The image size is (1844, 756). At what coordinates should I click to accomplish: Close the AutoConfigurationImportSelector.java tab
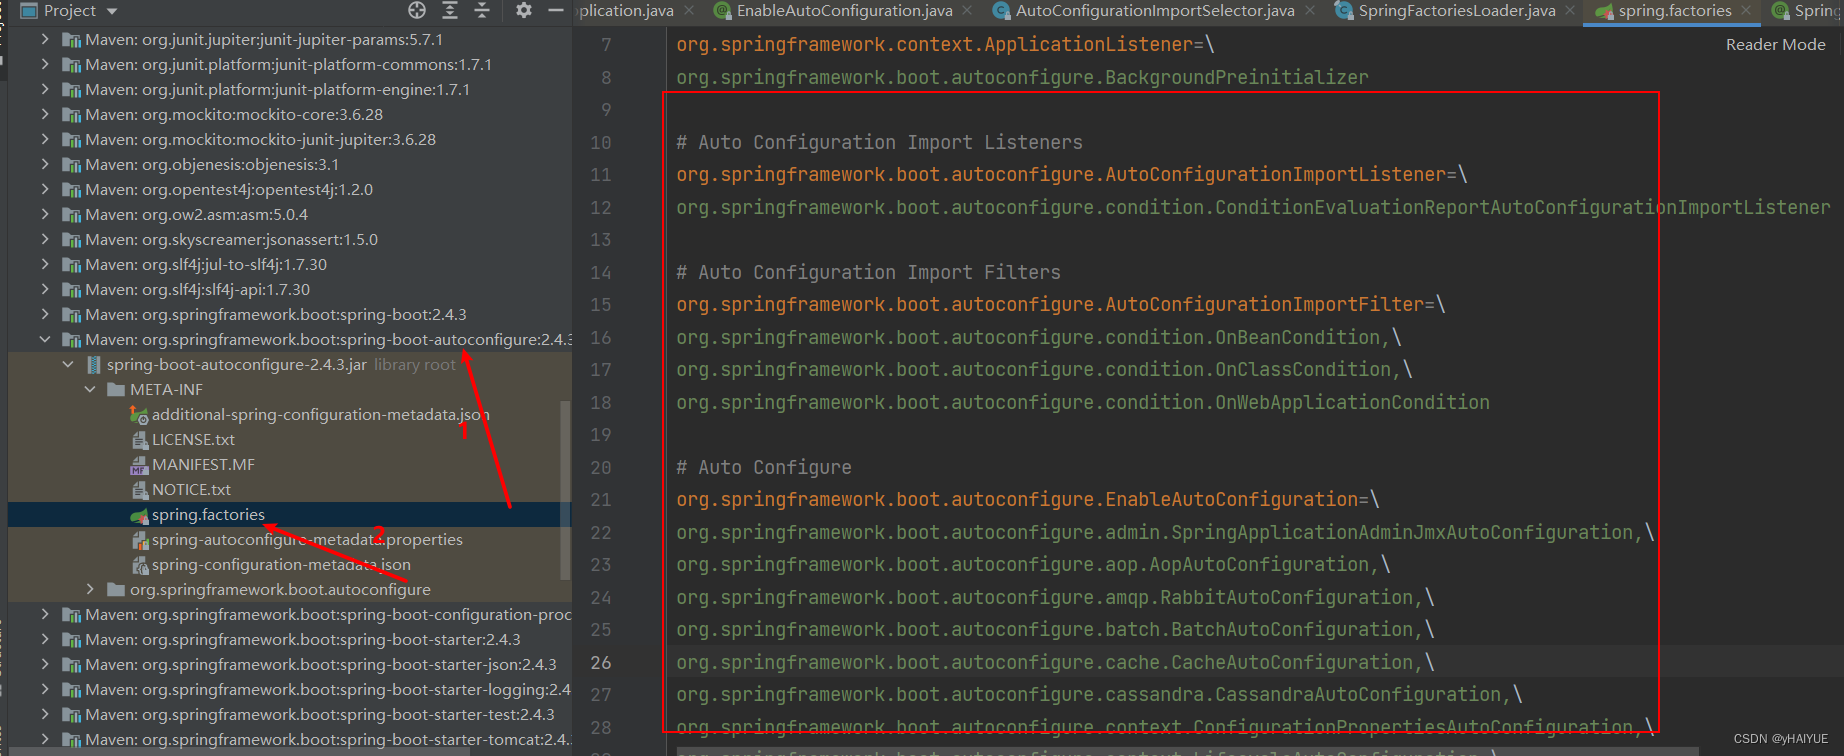[1310, 11]
